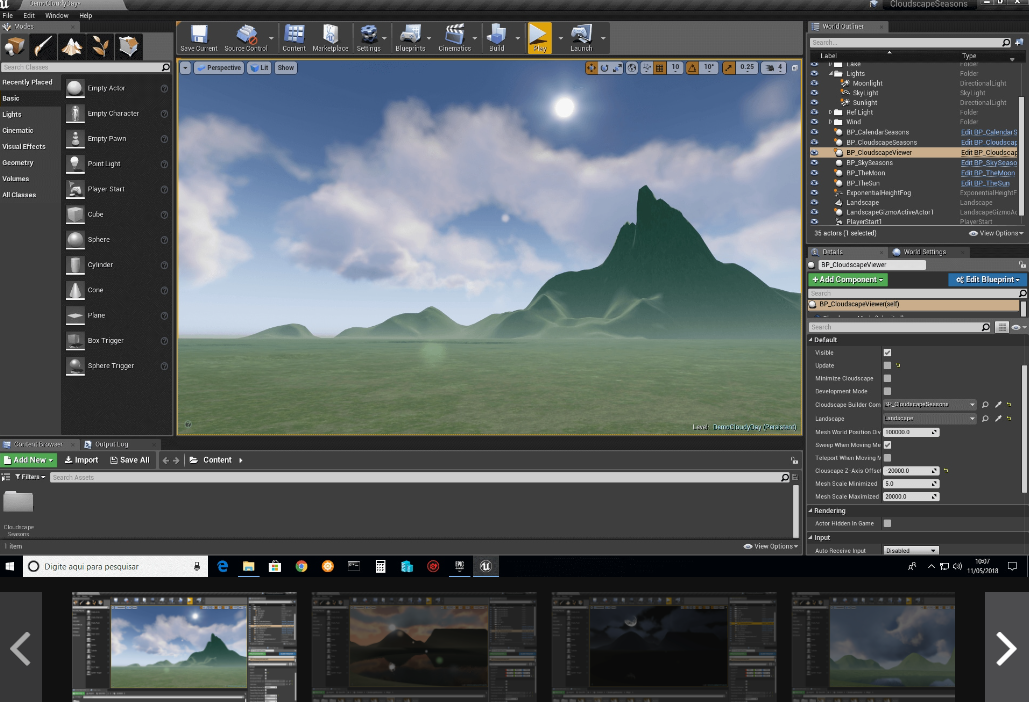Open the Settings toolbar icon

[x=369, y=37]
